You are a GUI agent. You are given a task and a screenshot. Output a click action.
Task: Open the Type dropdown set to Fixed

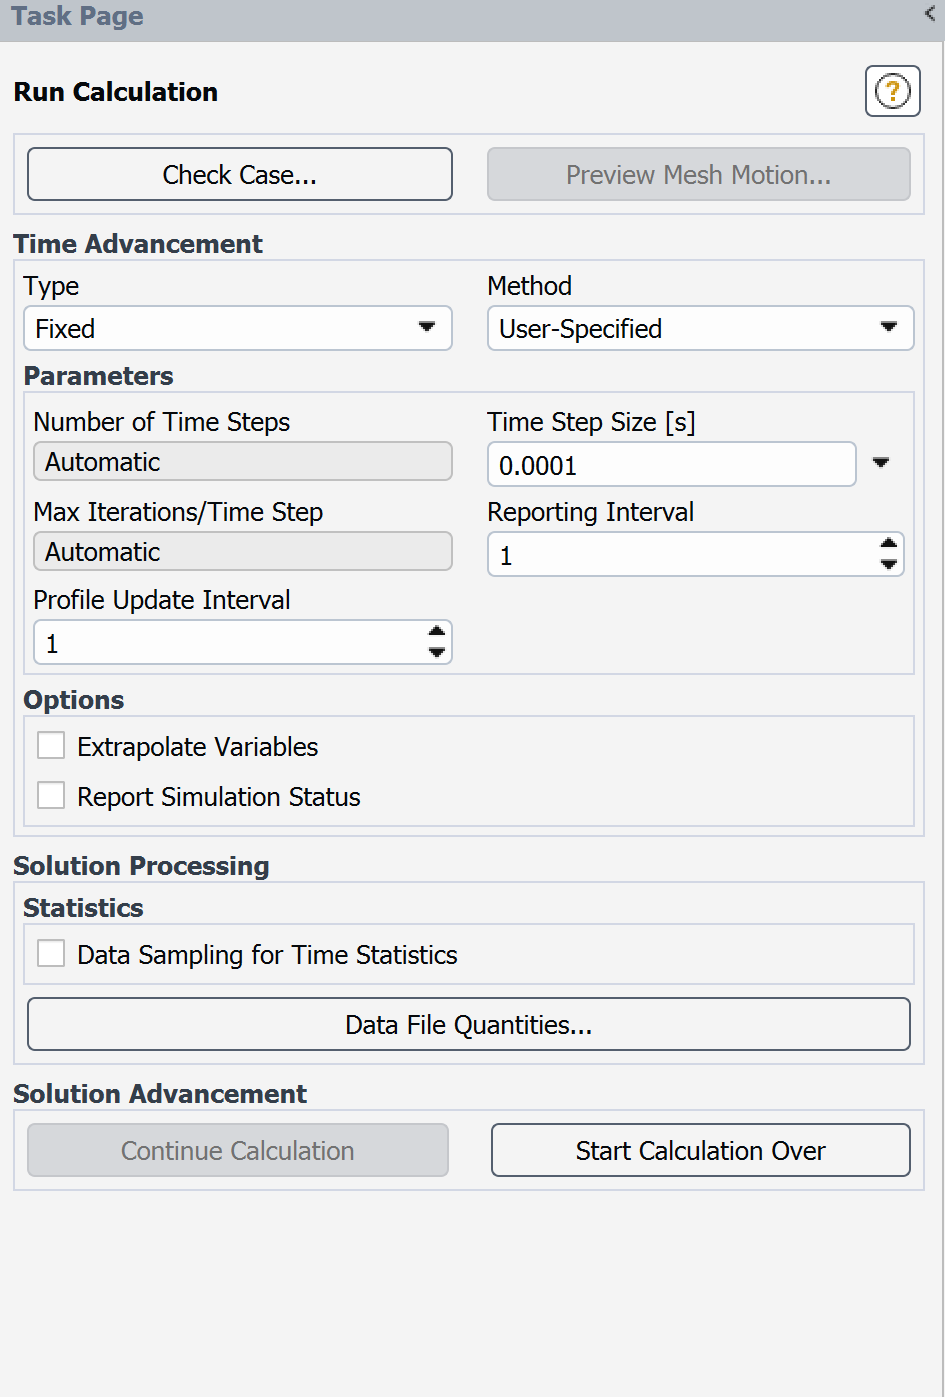(x=237, y=329)
